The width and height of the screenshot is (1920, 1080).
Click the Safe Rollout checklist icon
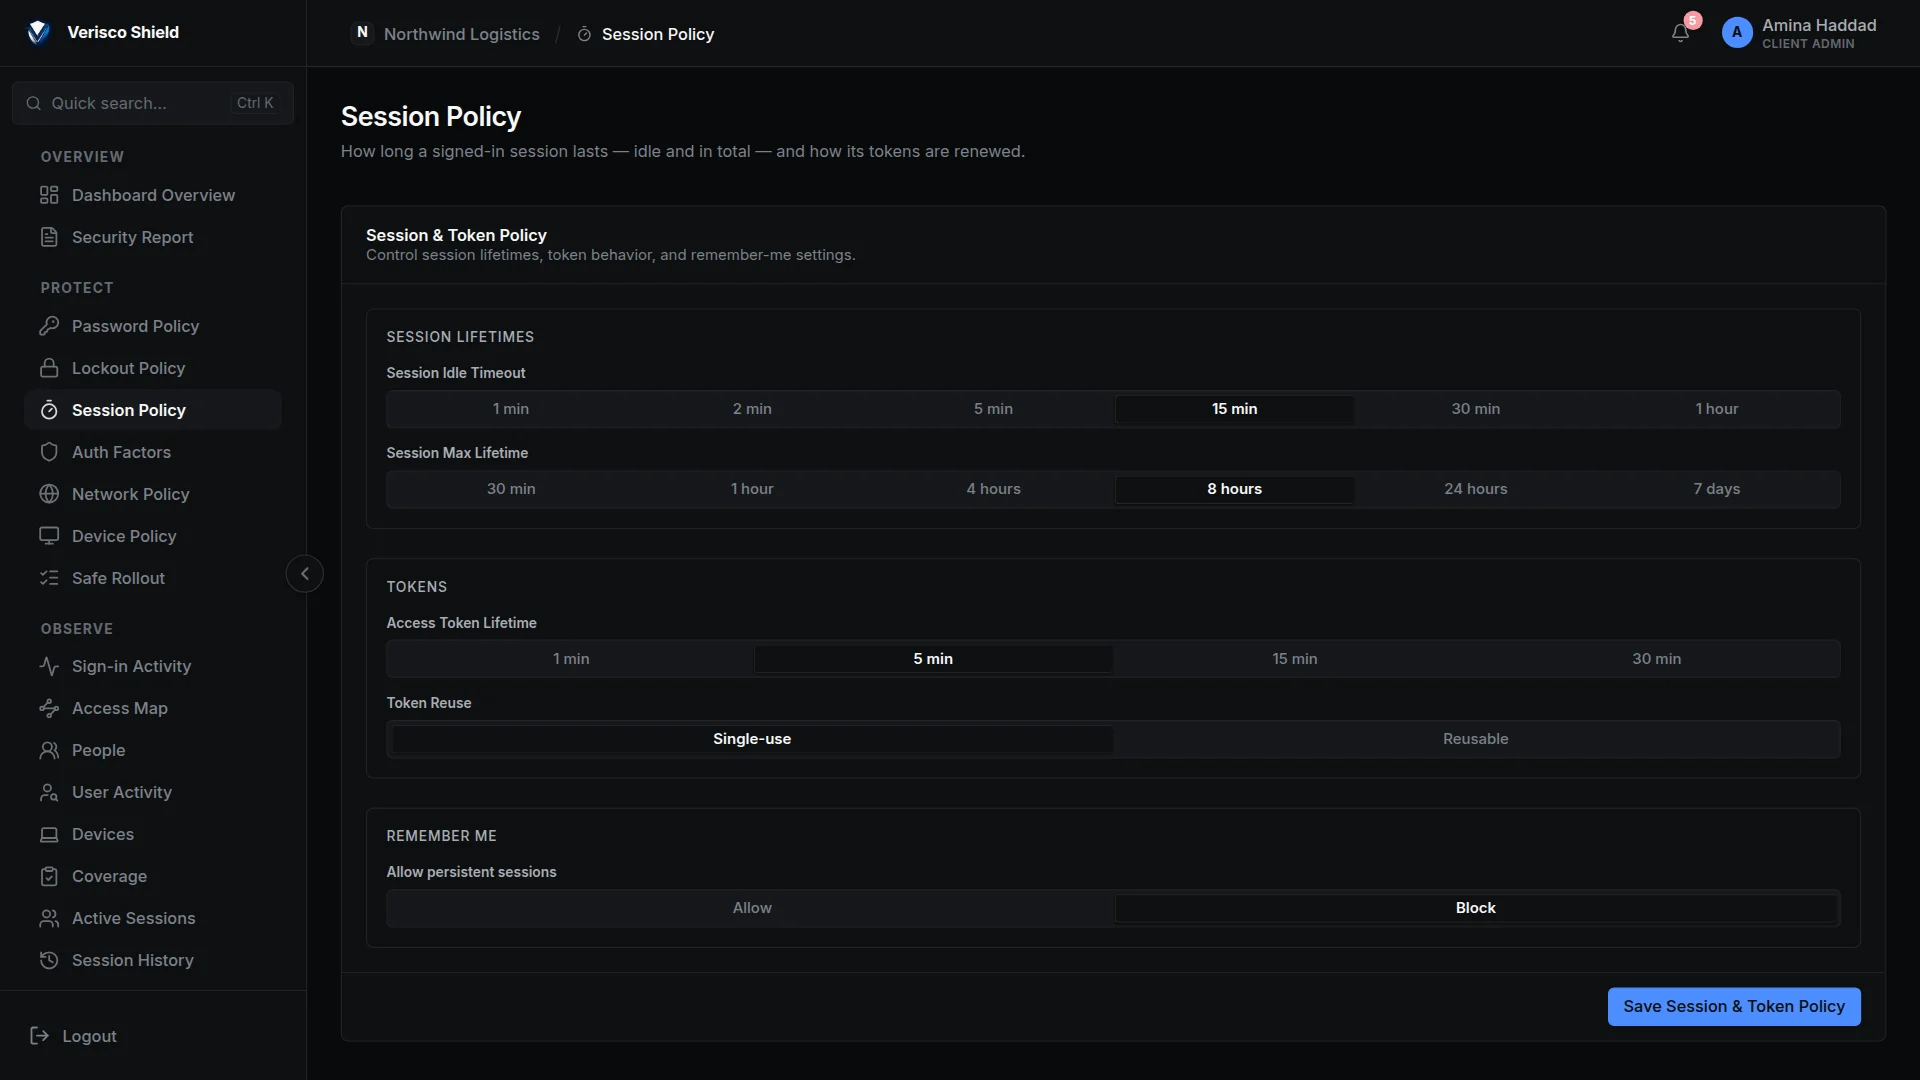(x=49, y=578)
